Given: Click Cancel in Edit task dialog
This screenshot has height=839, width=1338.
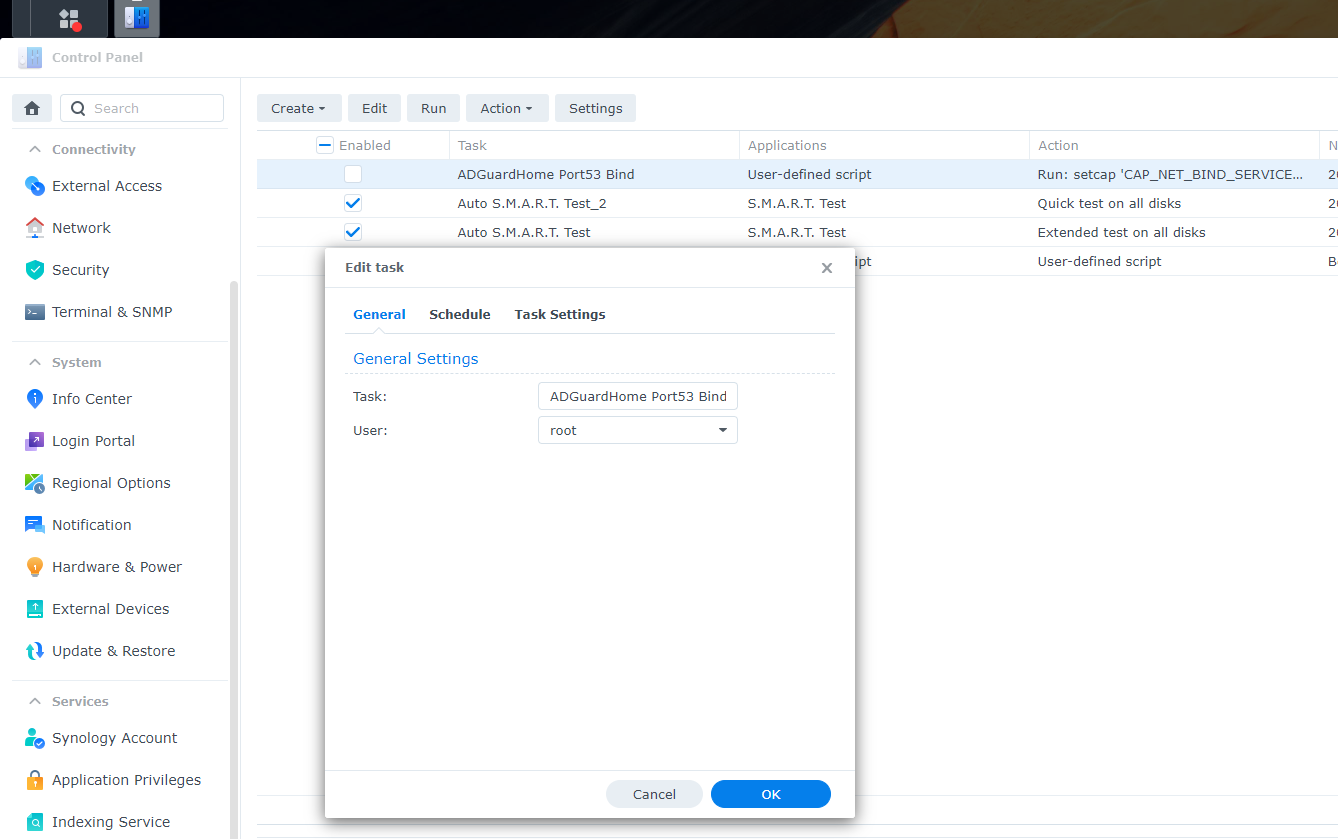Looking at the screenshot, I should click(x=655, y=794).
